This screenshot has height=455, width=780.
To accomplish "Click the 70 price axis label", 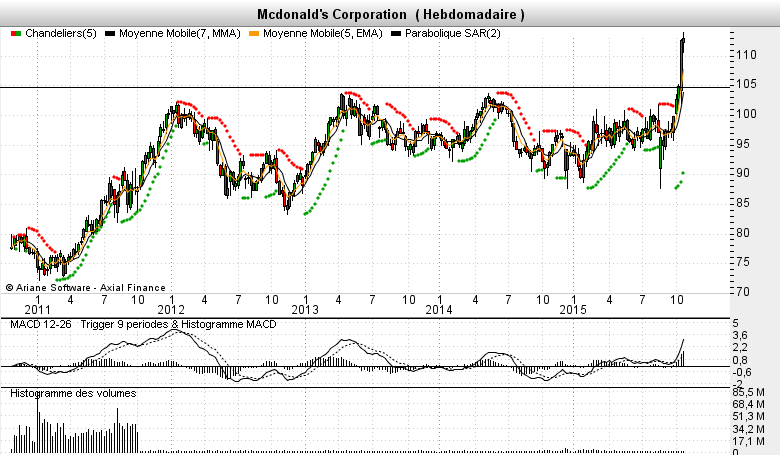I will [742, 292].
